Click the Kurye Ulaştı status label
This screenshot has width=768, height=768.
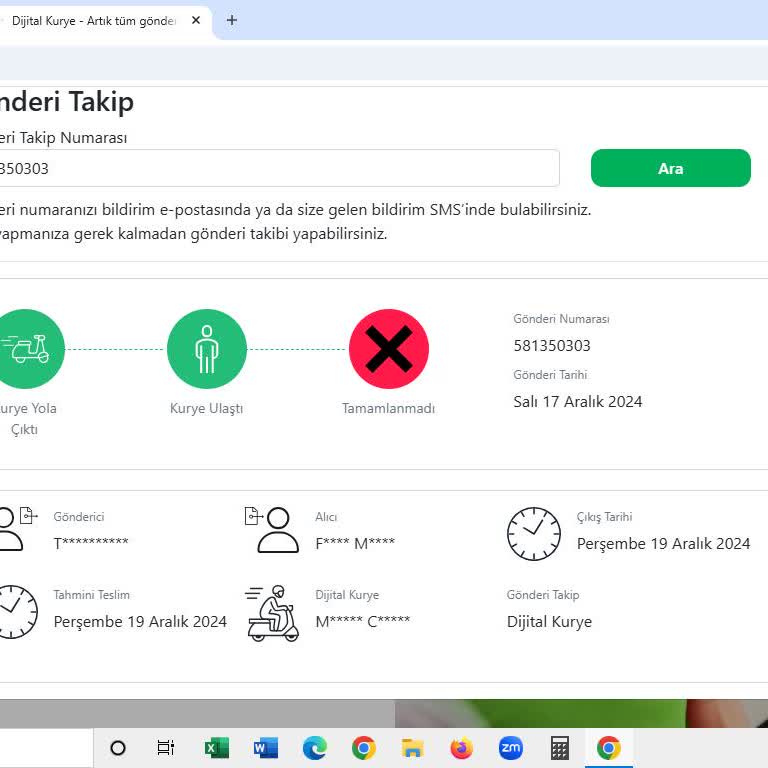click(x=207, y=408)
